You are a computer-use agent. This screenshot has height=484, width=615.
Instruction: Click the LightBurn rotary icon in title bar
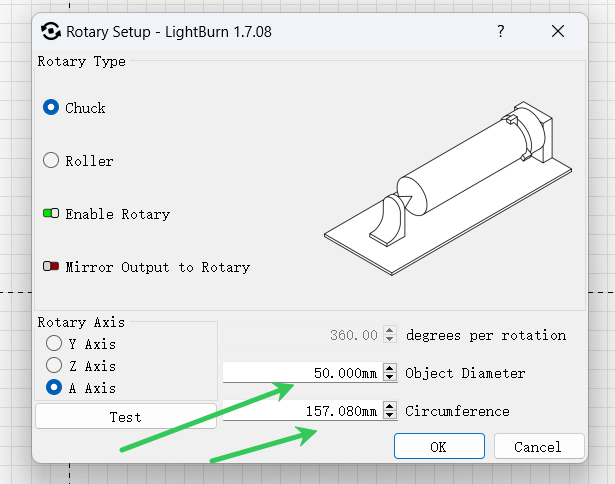click(51, 31)
